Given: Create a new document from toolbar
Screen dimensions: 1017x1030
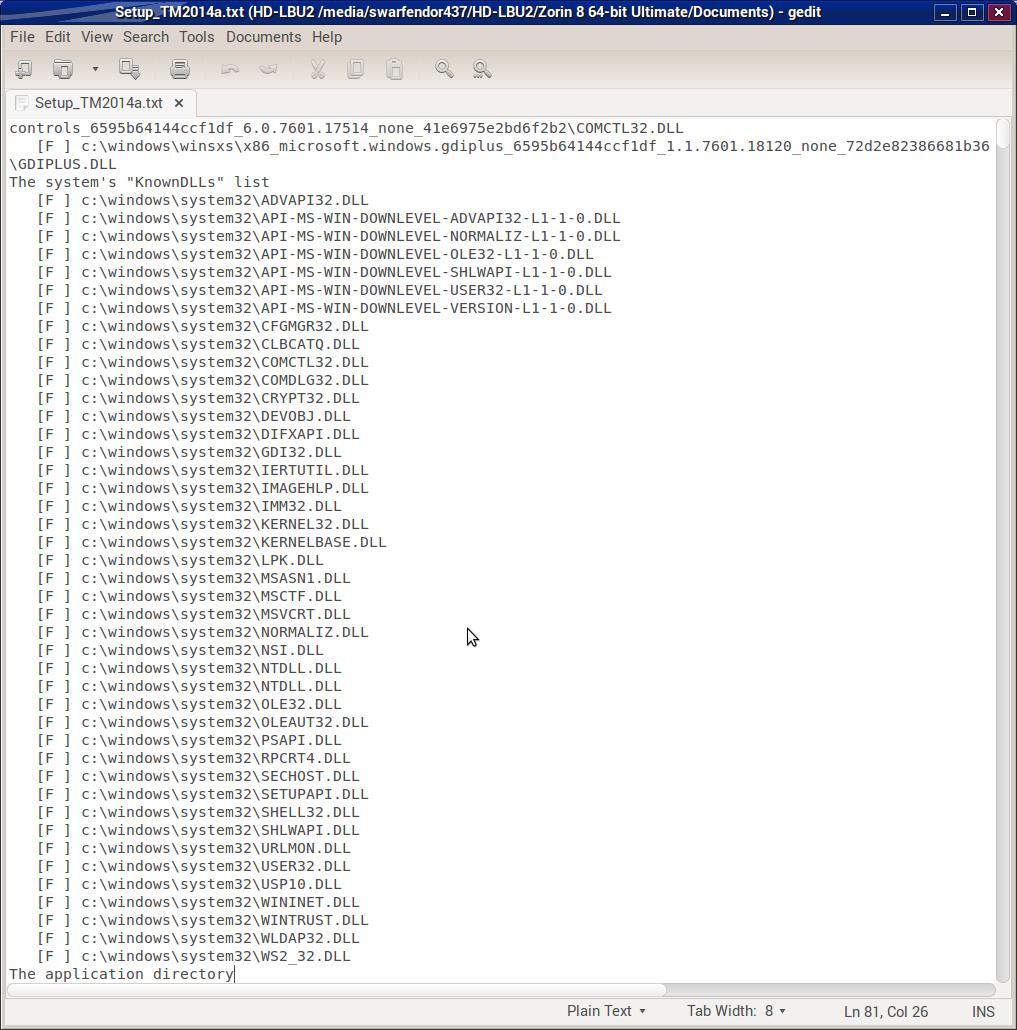Looking at the screenshot, I should click(23, 69).
